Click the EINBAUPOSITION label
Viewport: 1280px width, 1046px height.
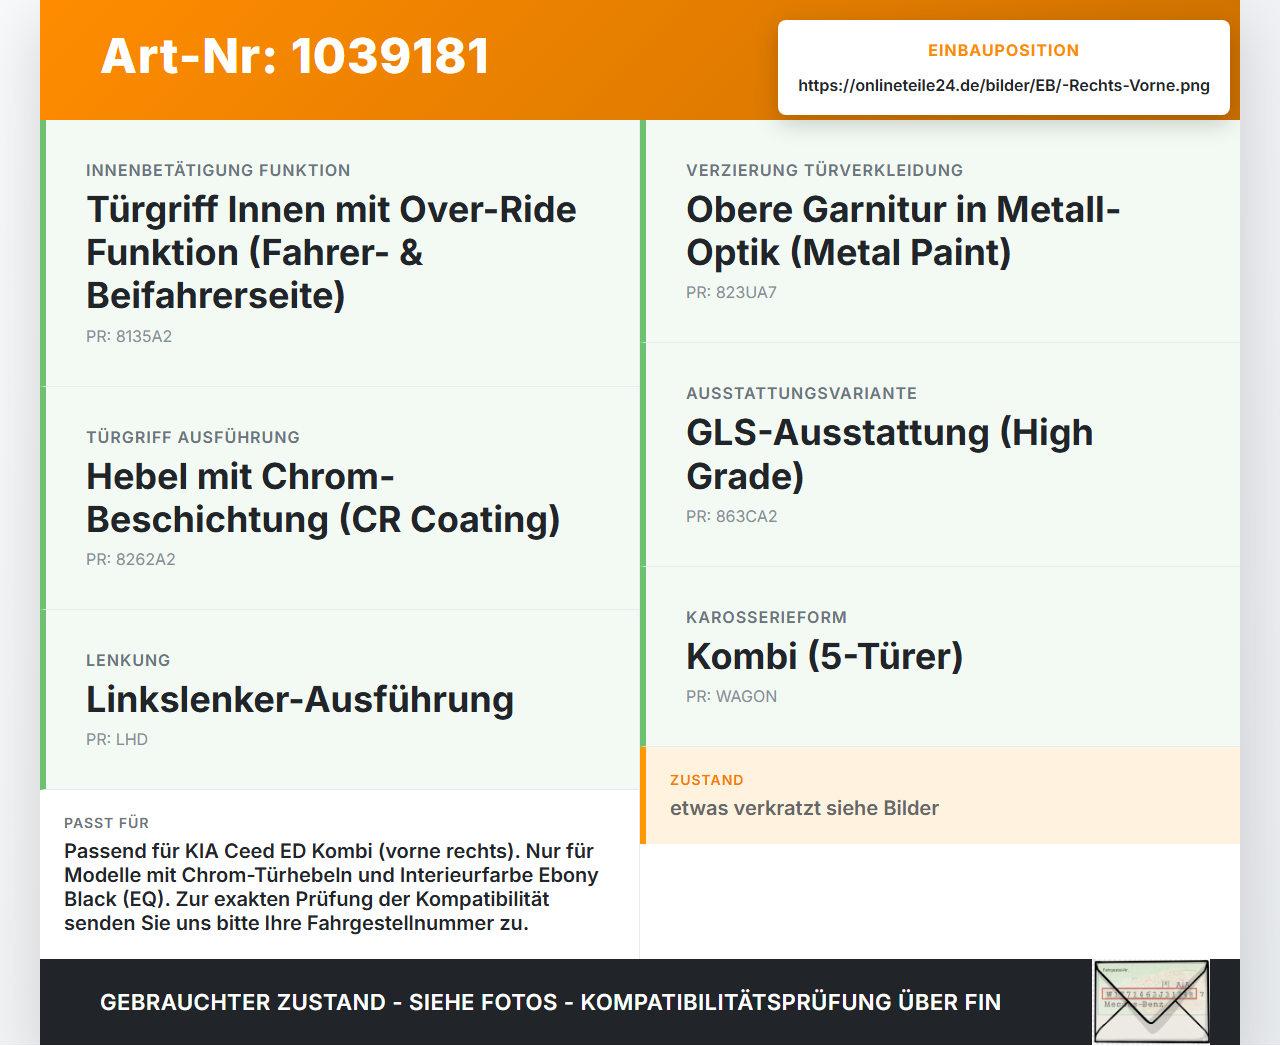[x=1003, y=50]
